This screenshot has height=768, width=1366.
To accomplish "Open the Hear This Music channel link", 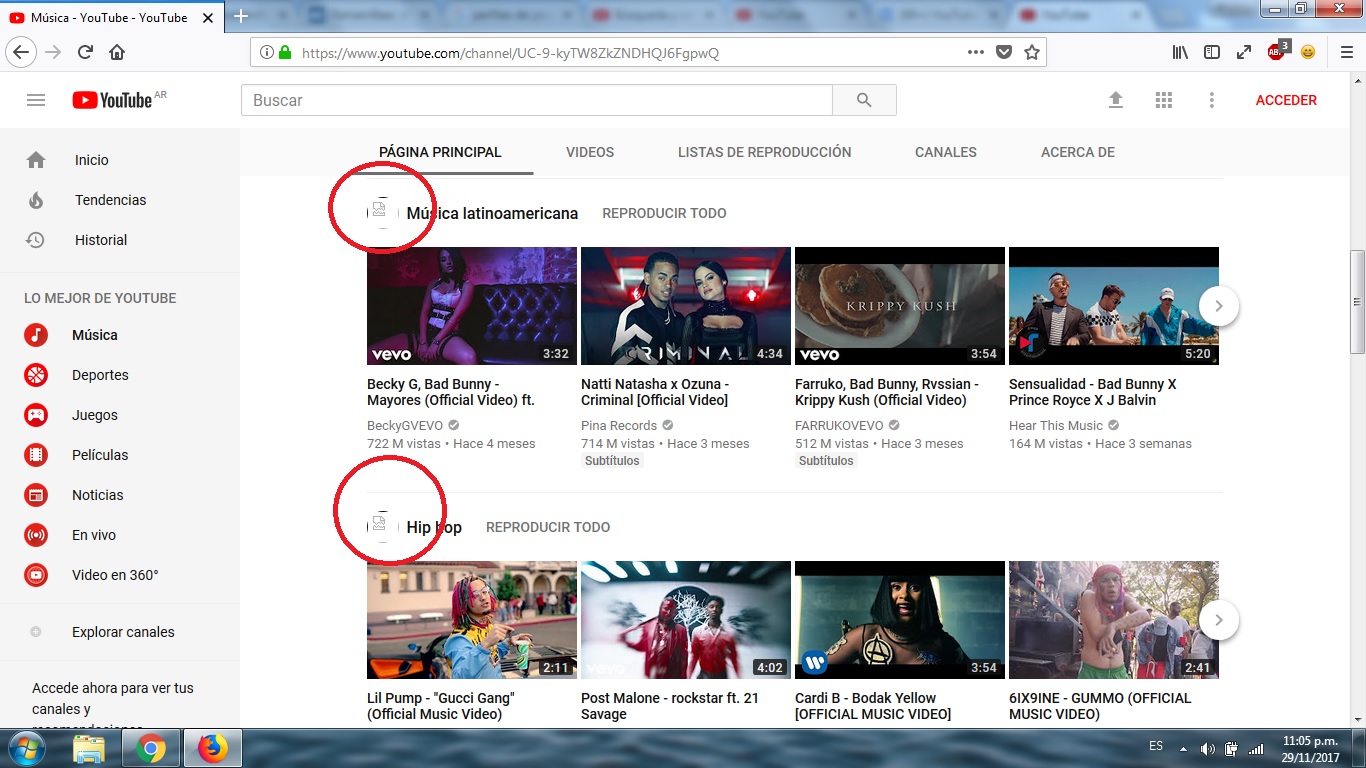I will (x=1056, y=425).
